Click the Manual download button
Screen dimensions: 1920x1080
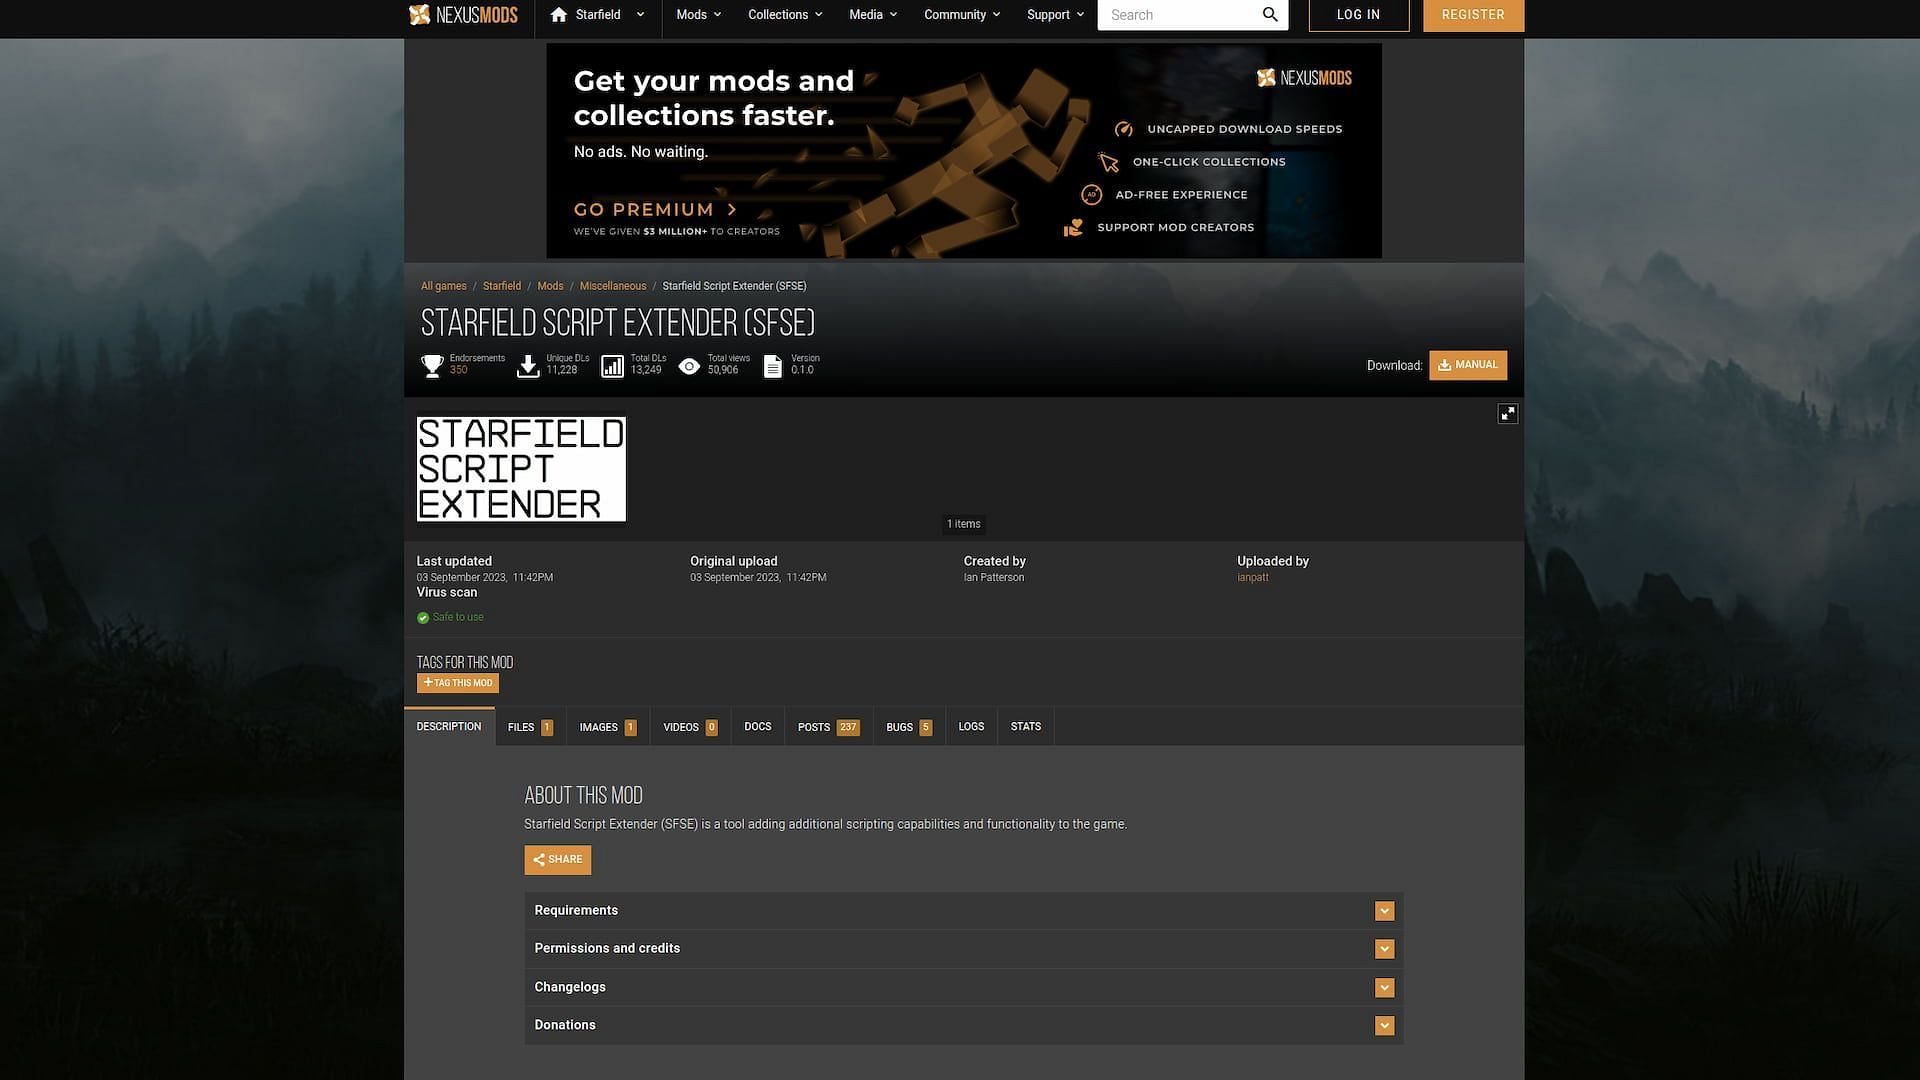(x=1468, y=365)
